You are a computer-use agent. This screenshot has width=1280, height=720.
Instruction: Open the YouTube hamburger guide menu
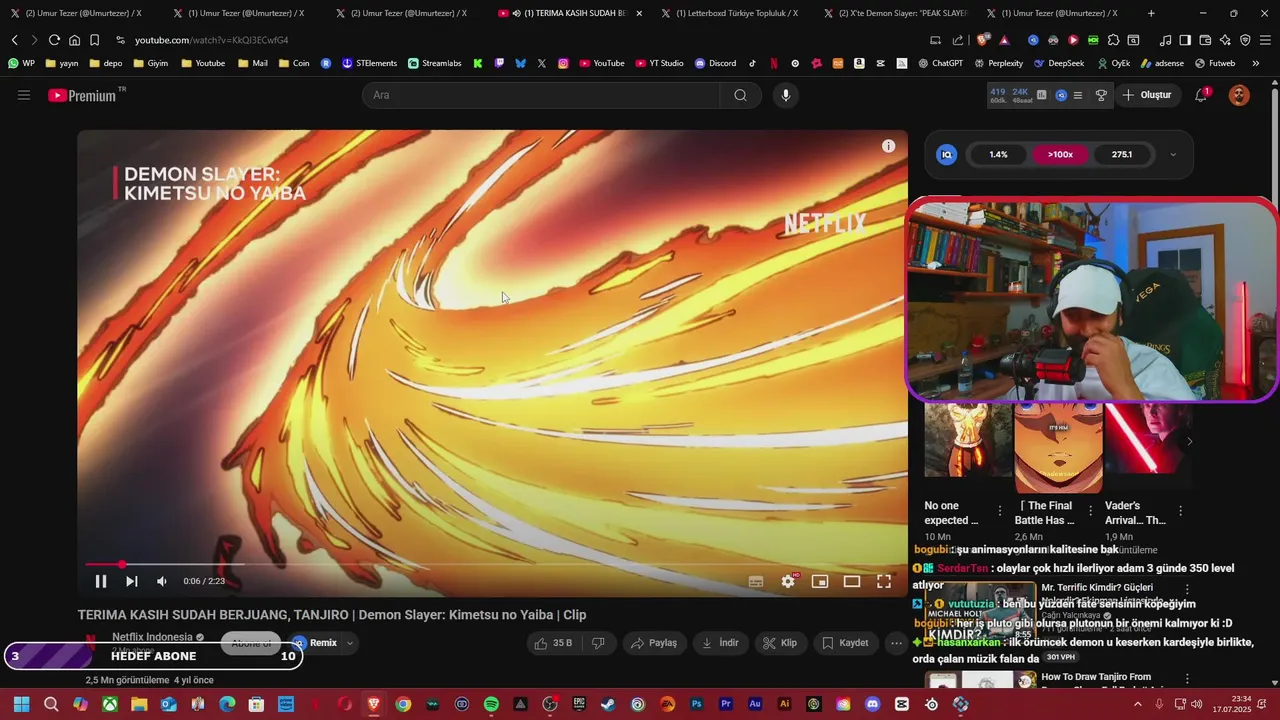point(24,95)
